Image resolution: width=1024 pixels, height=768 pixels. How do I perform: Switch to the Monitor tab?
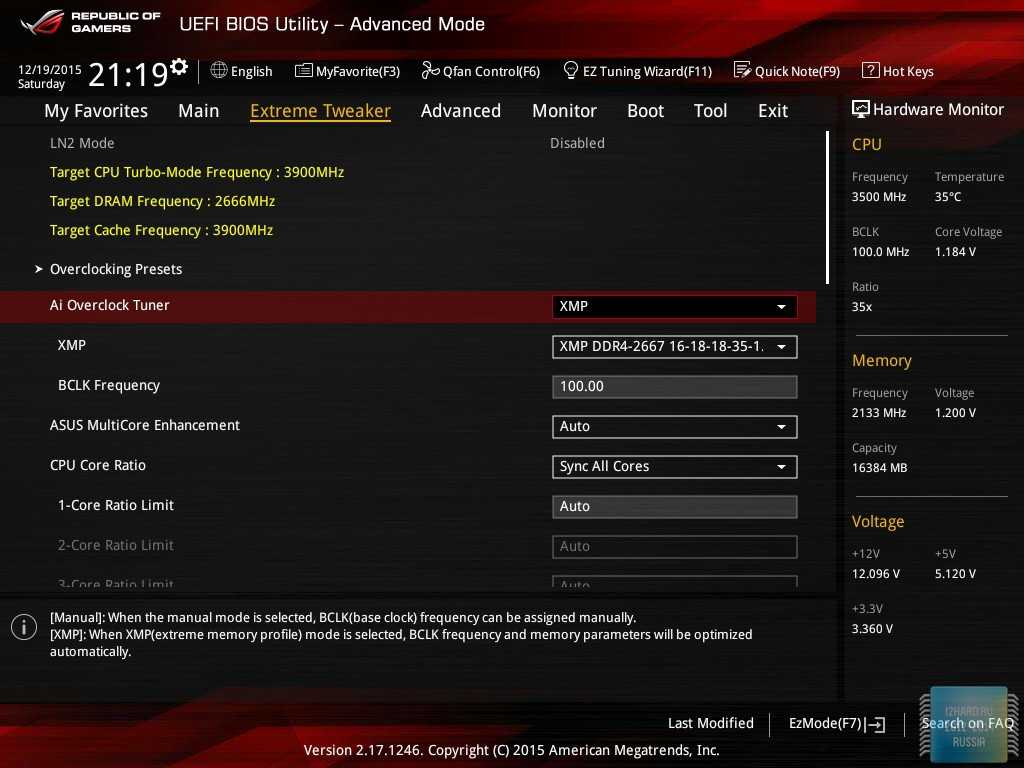click(564, 111)
